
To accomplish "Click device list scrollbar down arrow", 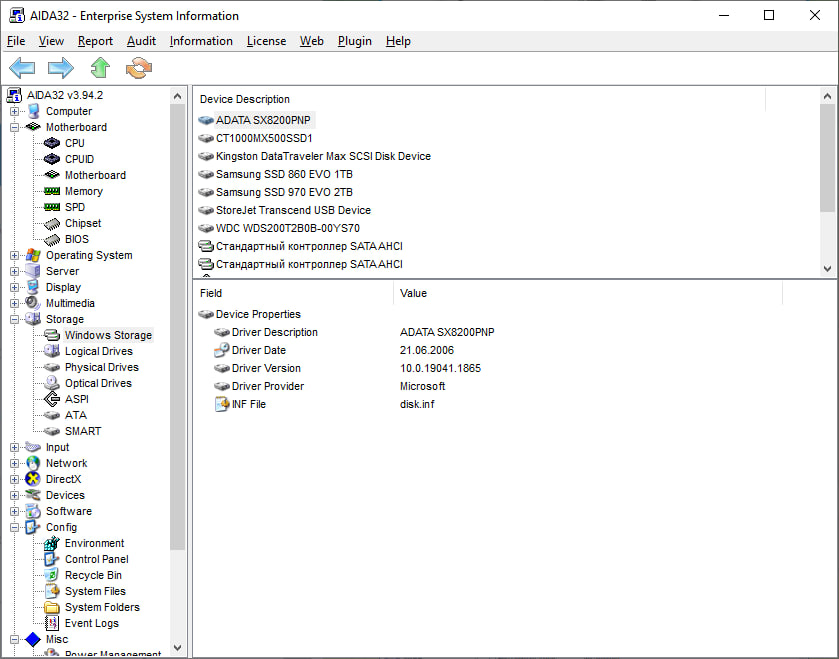I will [827, 269].
